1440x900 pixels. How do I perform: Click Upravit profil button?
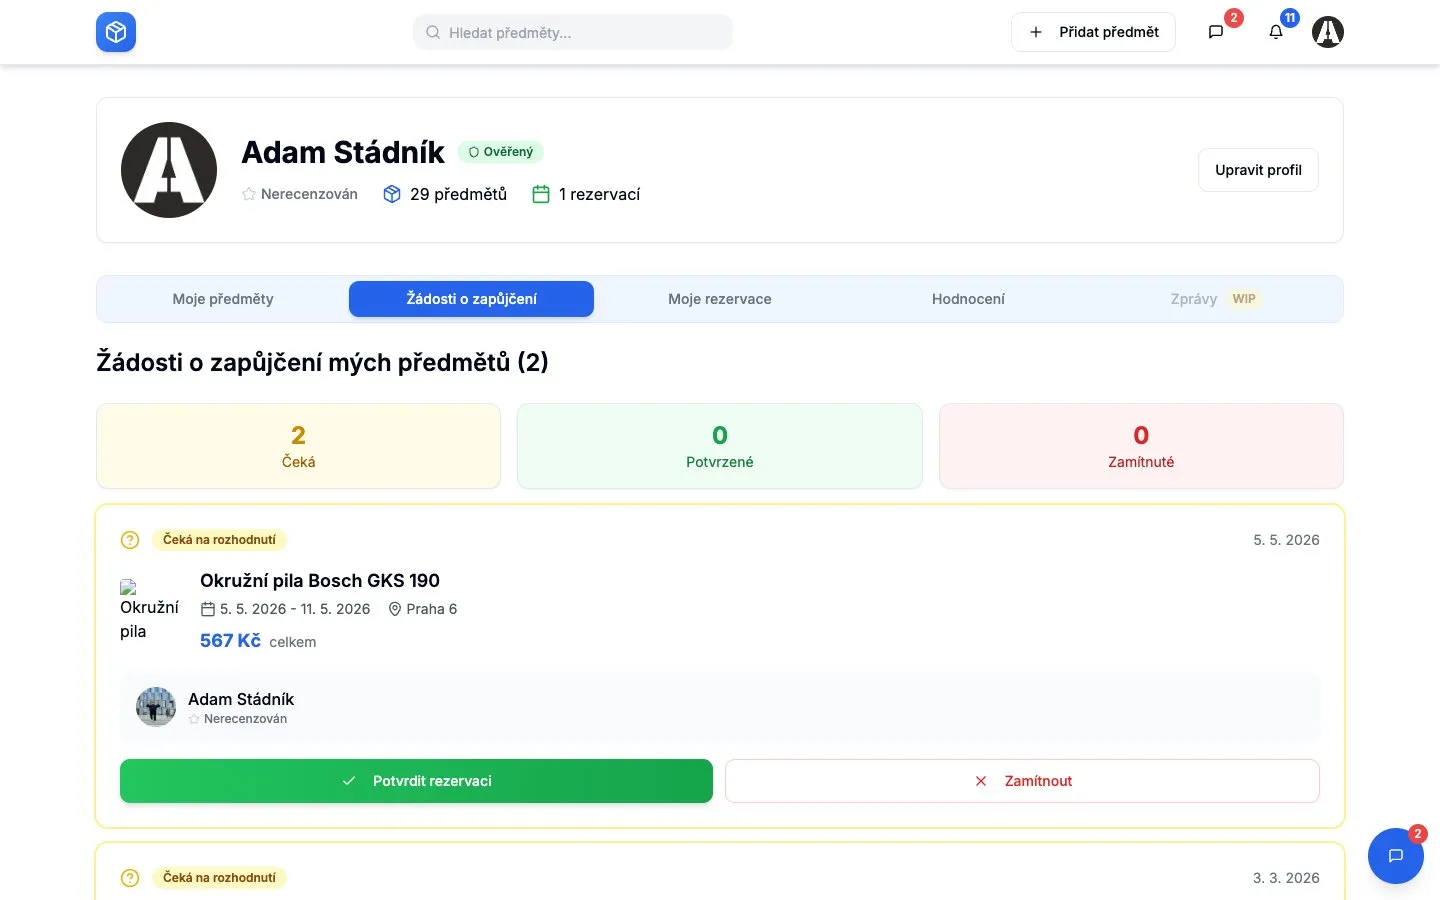[x=1258, y=170]
